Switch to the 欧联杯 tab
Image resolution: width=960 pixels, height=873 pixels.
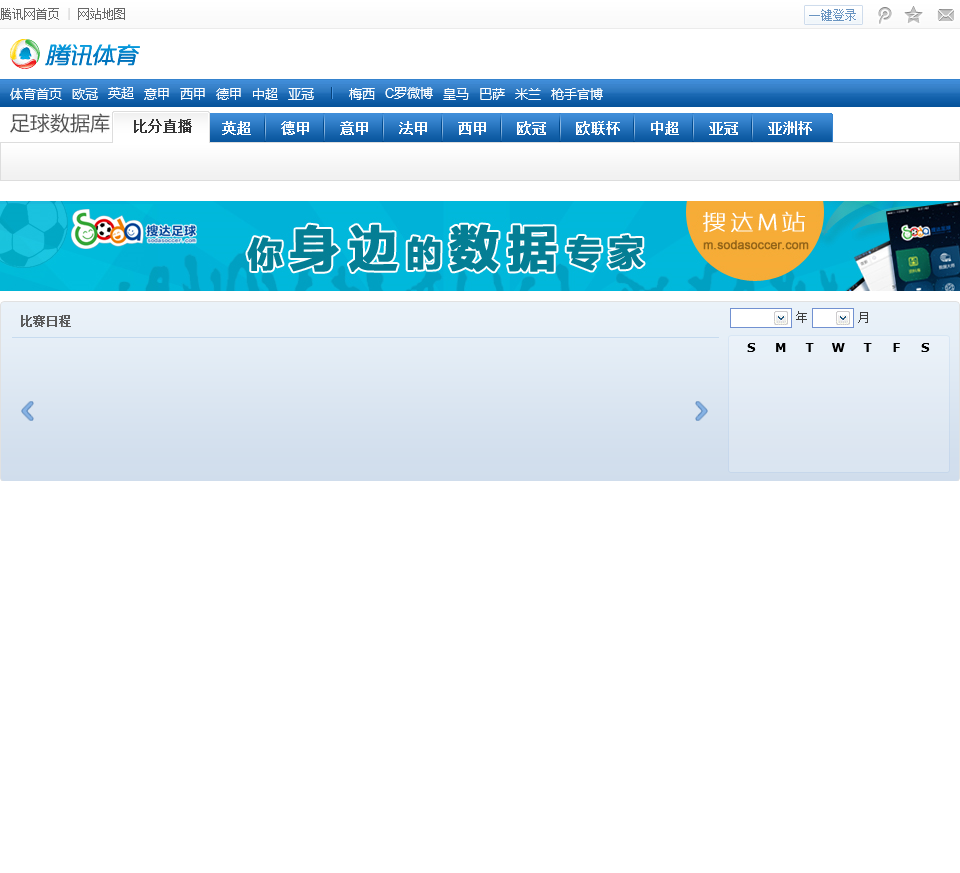point(598,128)
